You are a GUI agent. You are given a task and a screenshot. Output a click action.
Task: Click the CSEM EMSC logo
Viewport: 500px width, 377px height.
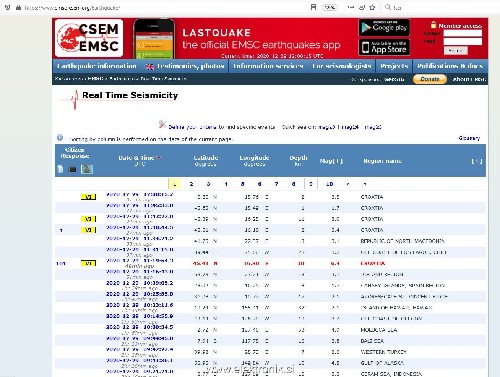tap(89, 38)
